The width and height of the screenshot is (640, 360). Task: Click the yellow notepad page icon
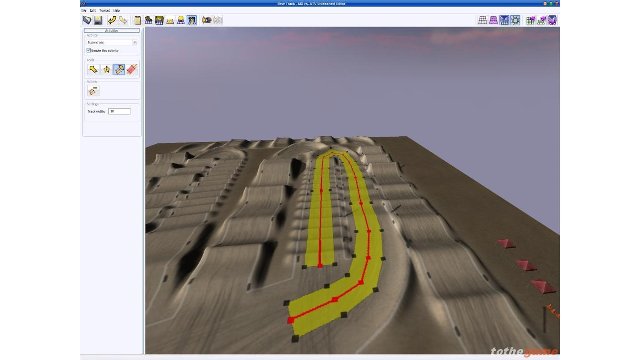coord(138,20)
